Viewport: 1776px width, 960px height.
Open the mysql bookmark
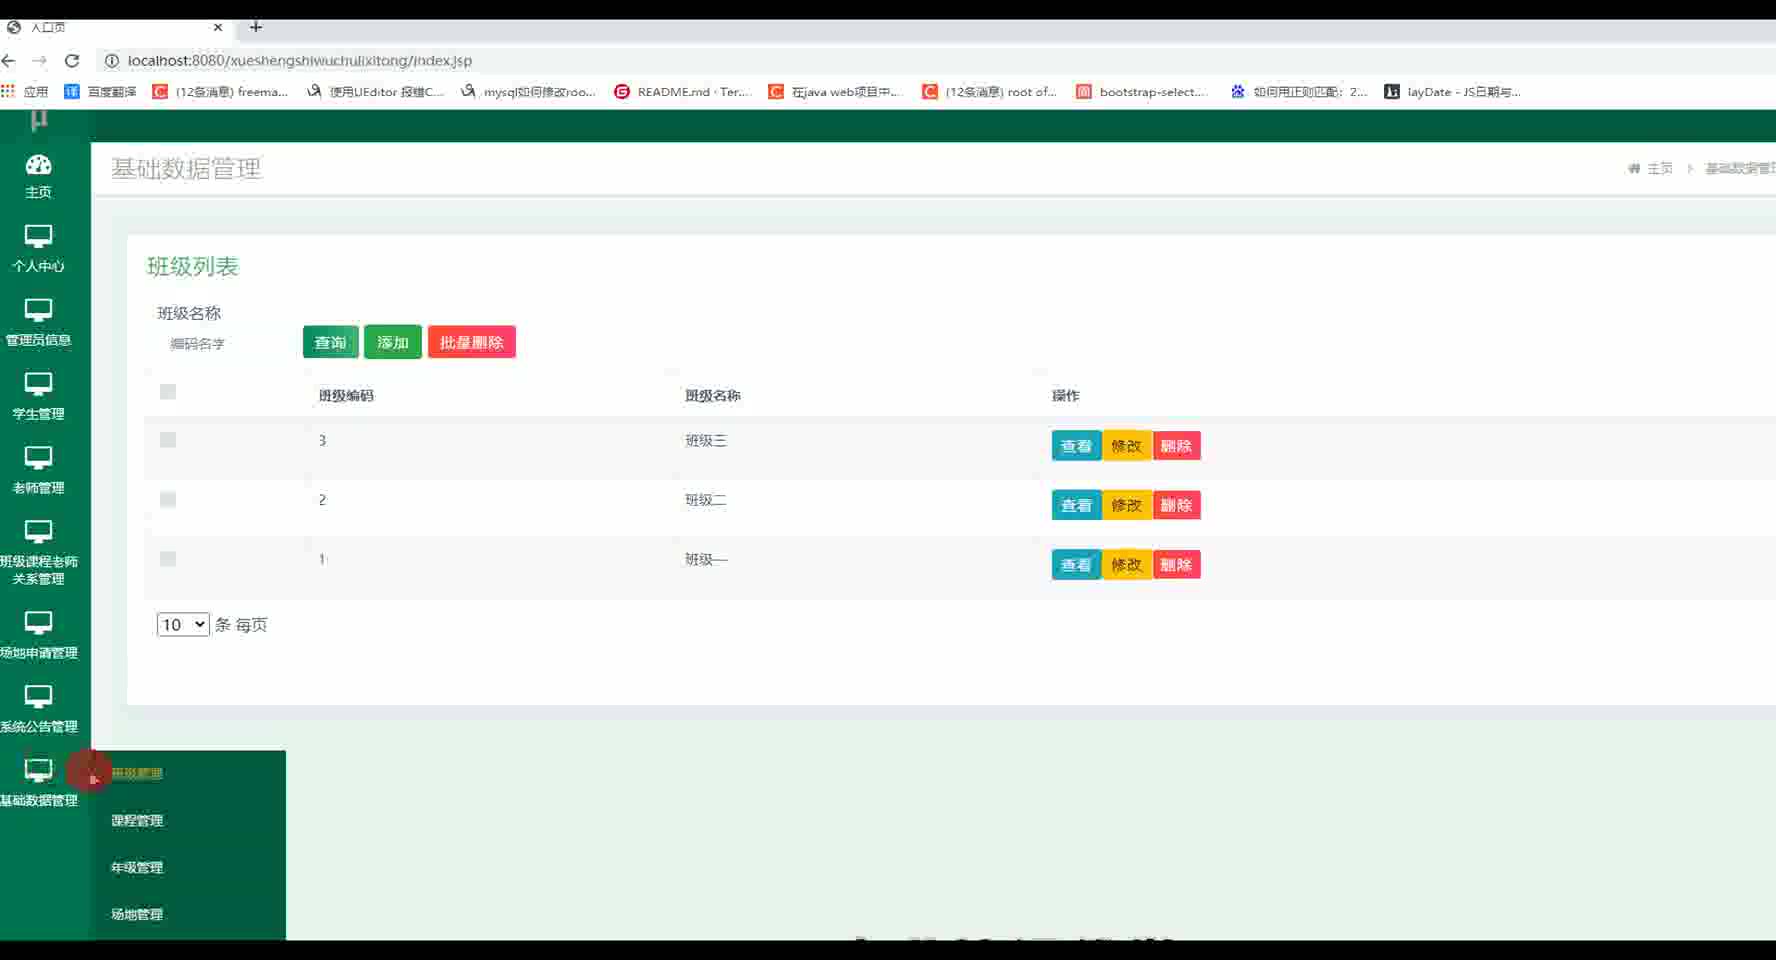[x=528, y=92]
